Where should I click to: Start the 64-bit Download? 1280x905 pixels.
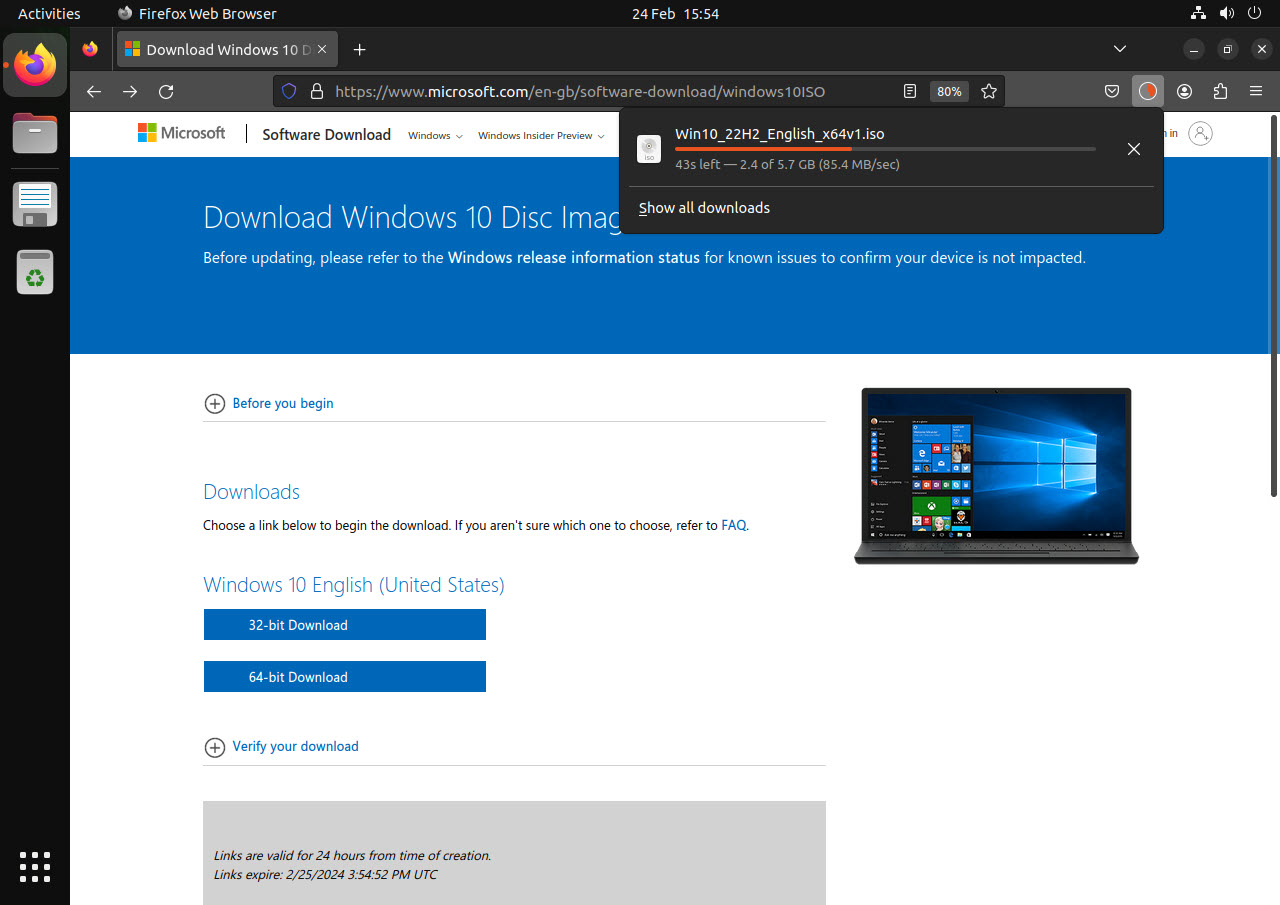(344, 676)
